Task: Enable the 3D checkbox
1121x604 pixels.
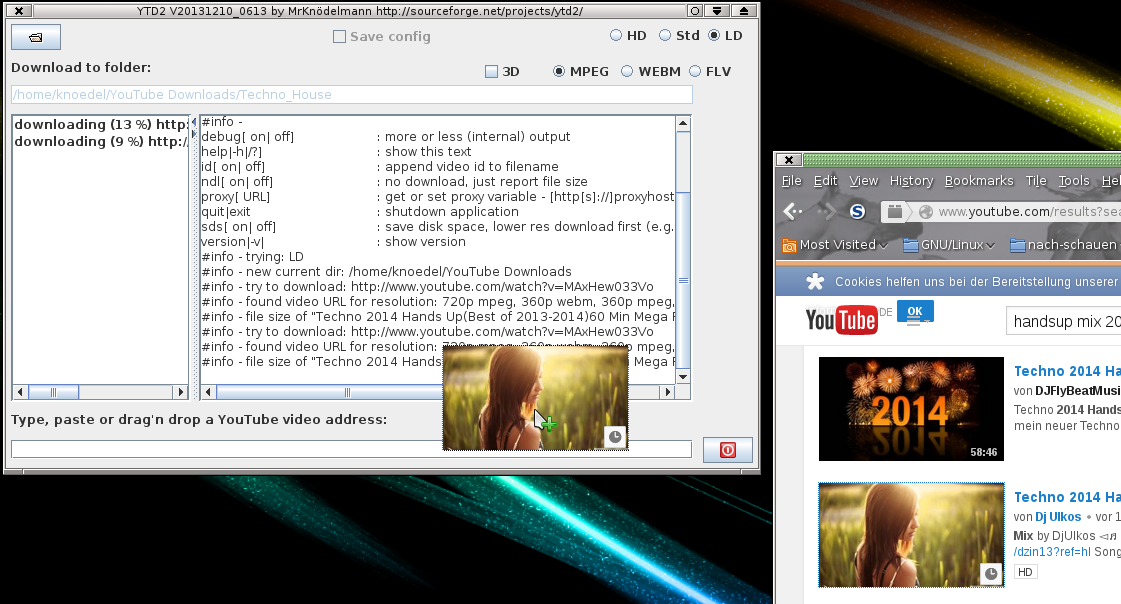Action: point(490,71)
